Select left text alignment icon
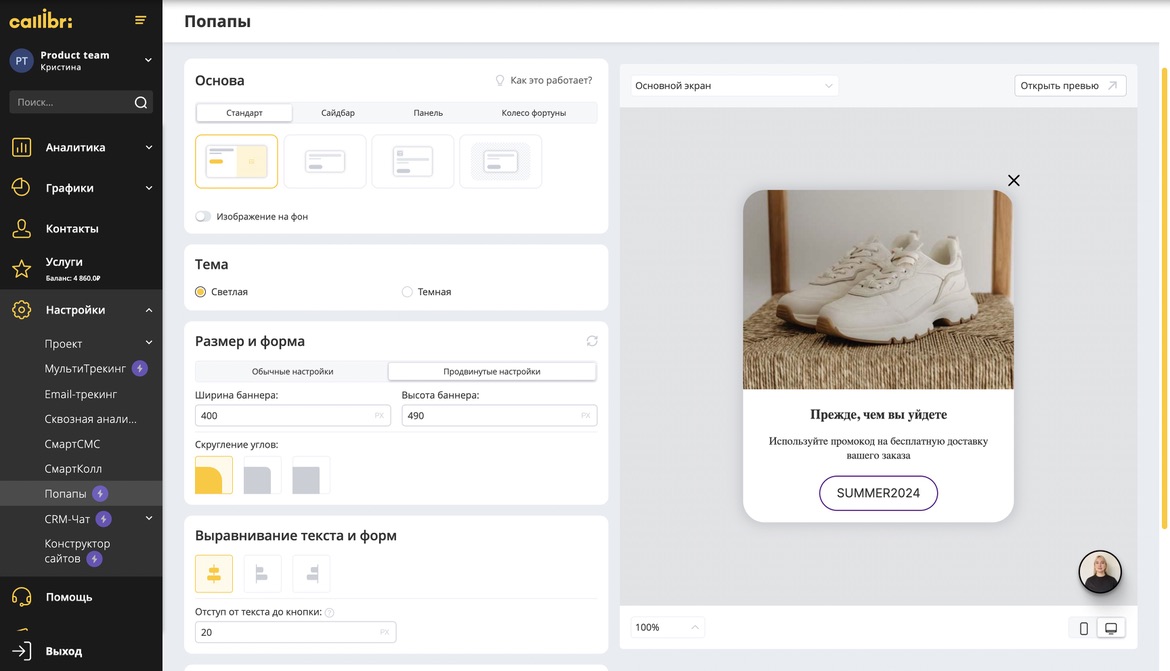The image size is (1170, 671). [x=262, y=574]
